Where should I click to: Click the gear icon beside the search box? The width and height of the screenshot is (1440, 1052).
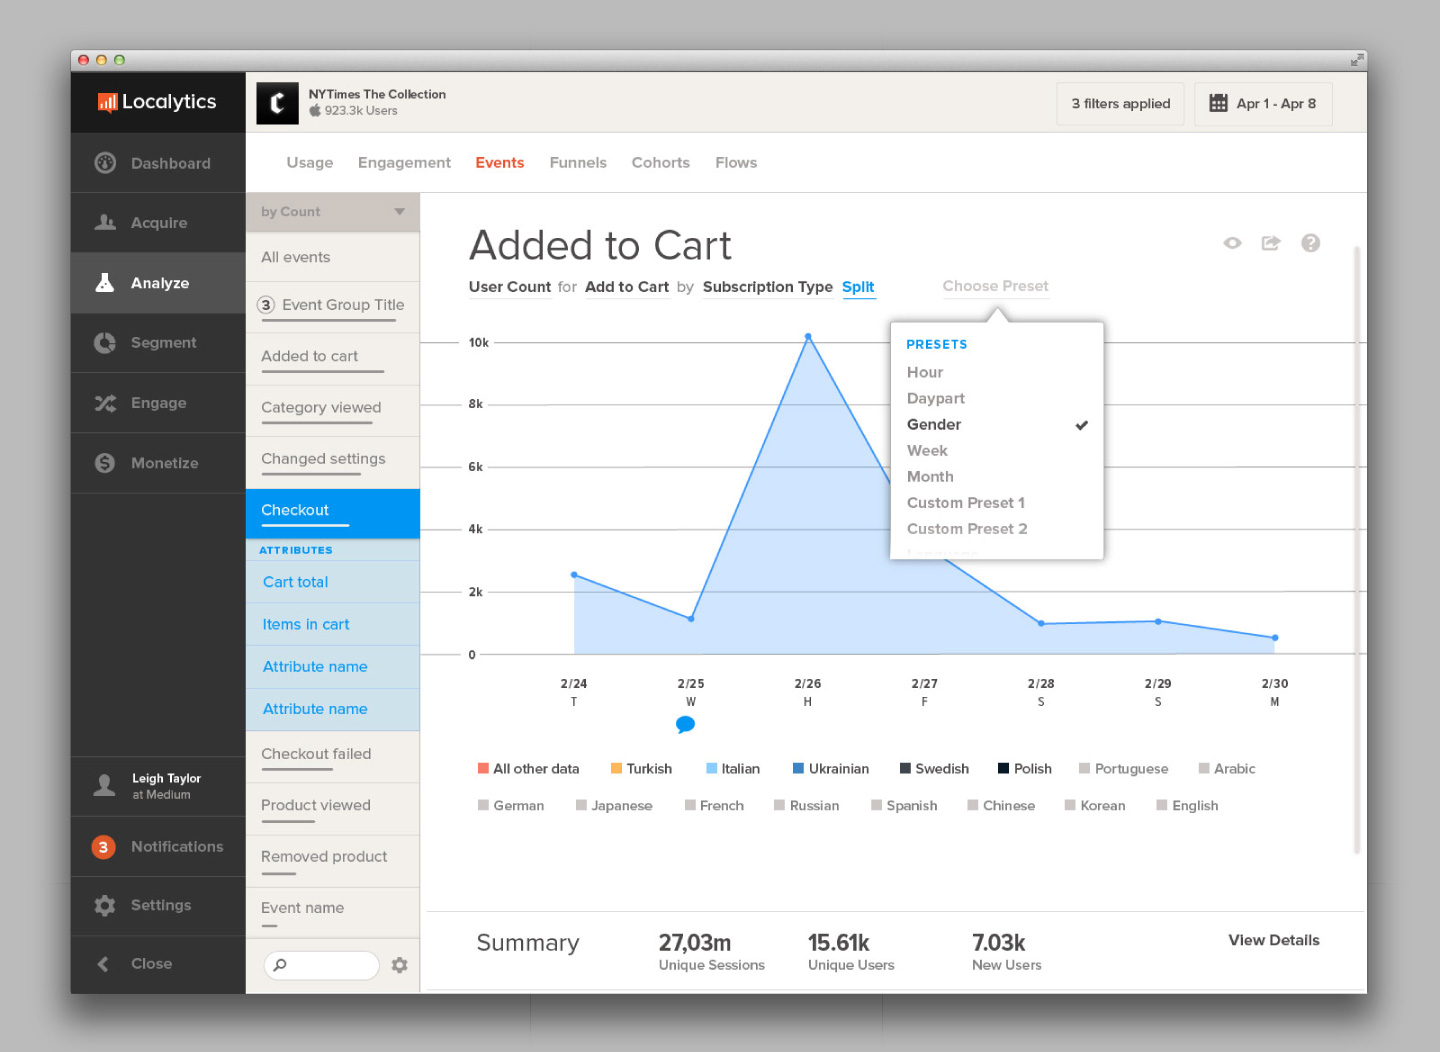click(399, 965)
